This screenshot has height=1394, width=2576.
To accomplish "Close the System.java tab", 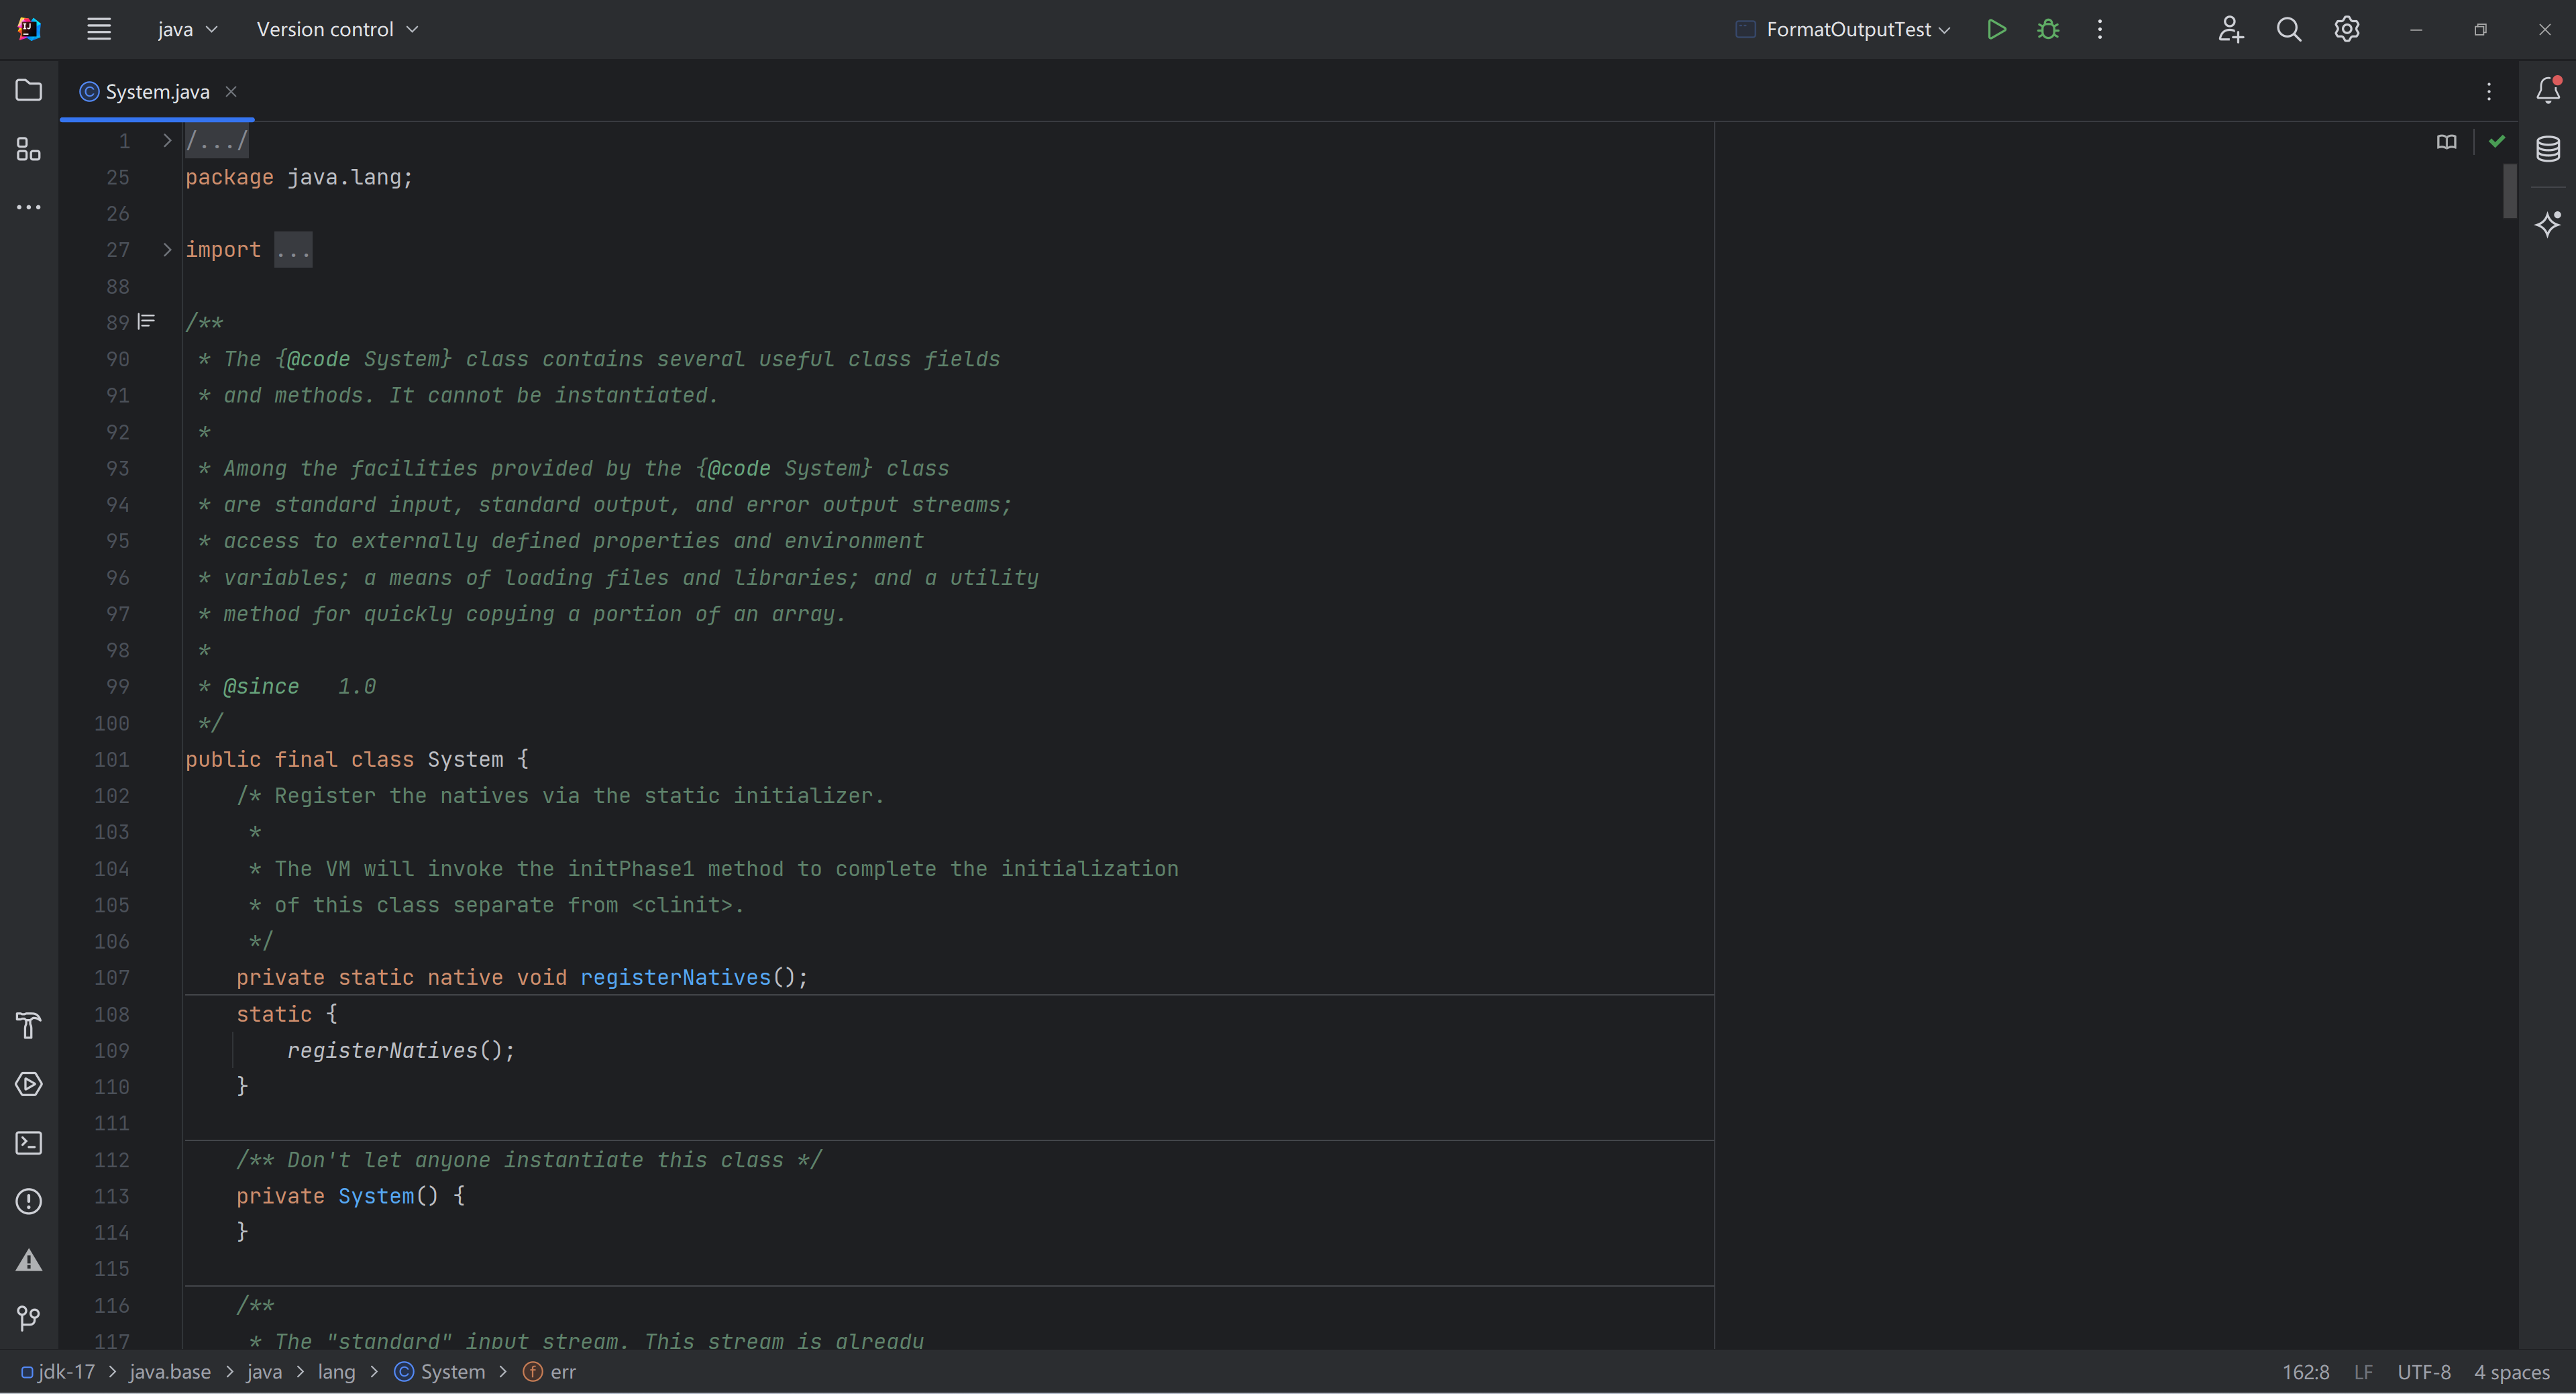I will (x=231, y=91).
